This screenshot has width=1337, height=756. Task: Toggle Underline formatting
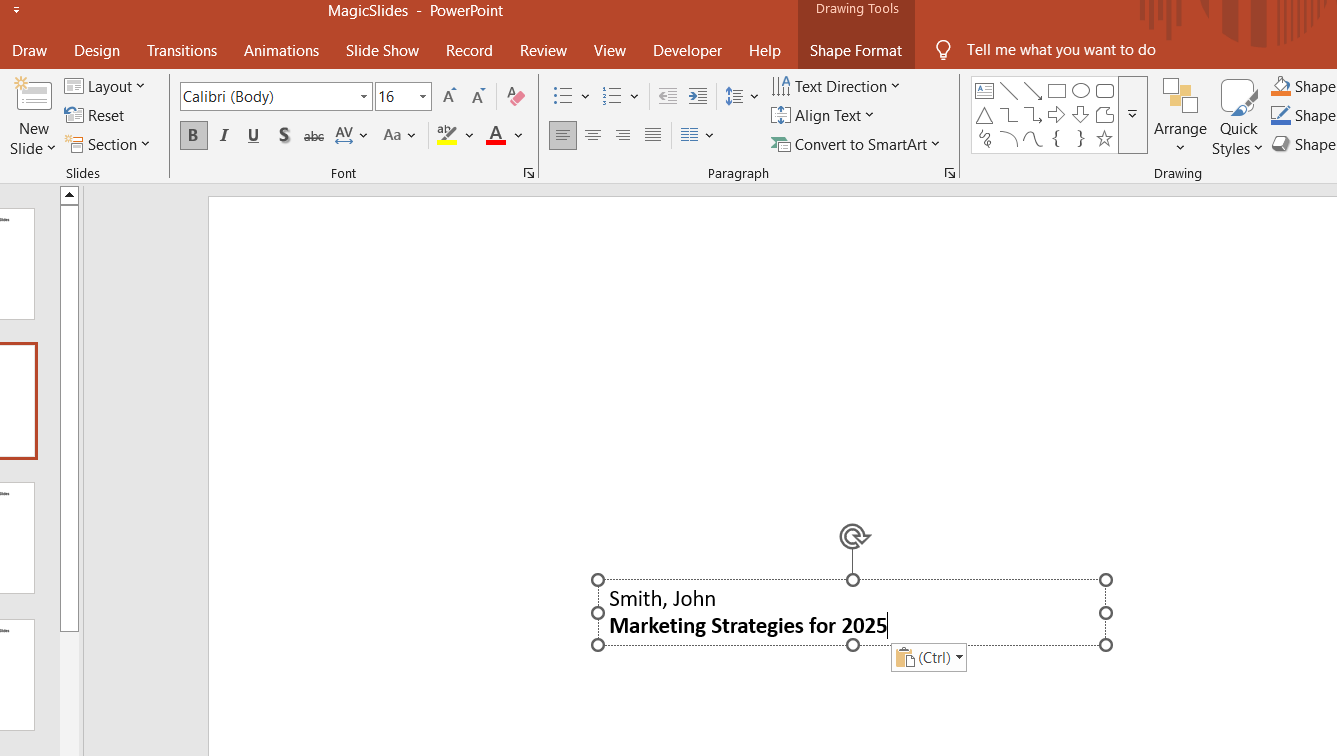click(x=254, y=135)
